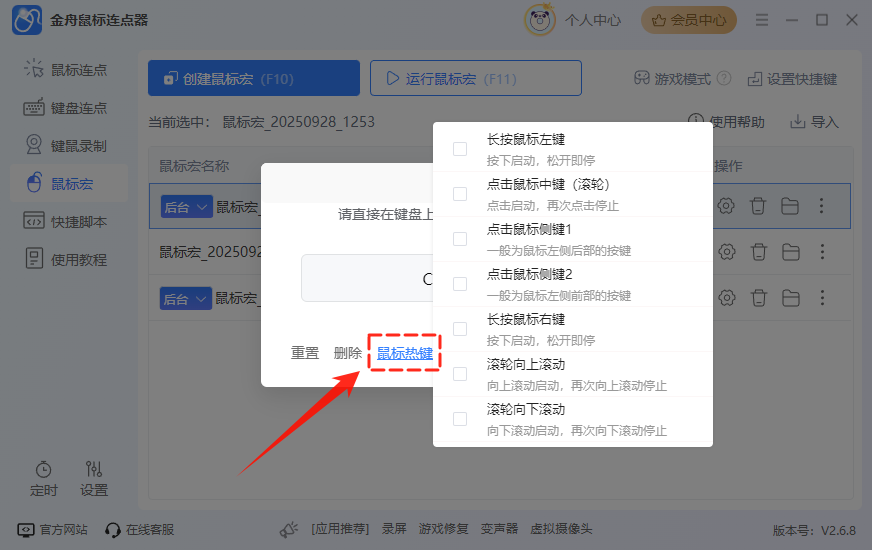872x550 pixels.
Task: Open the 定时 timer icon
Action: [x=43, y=470]
